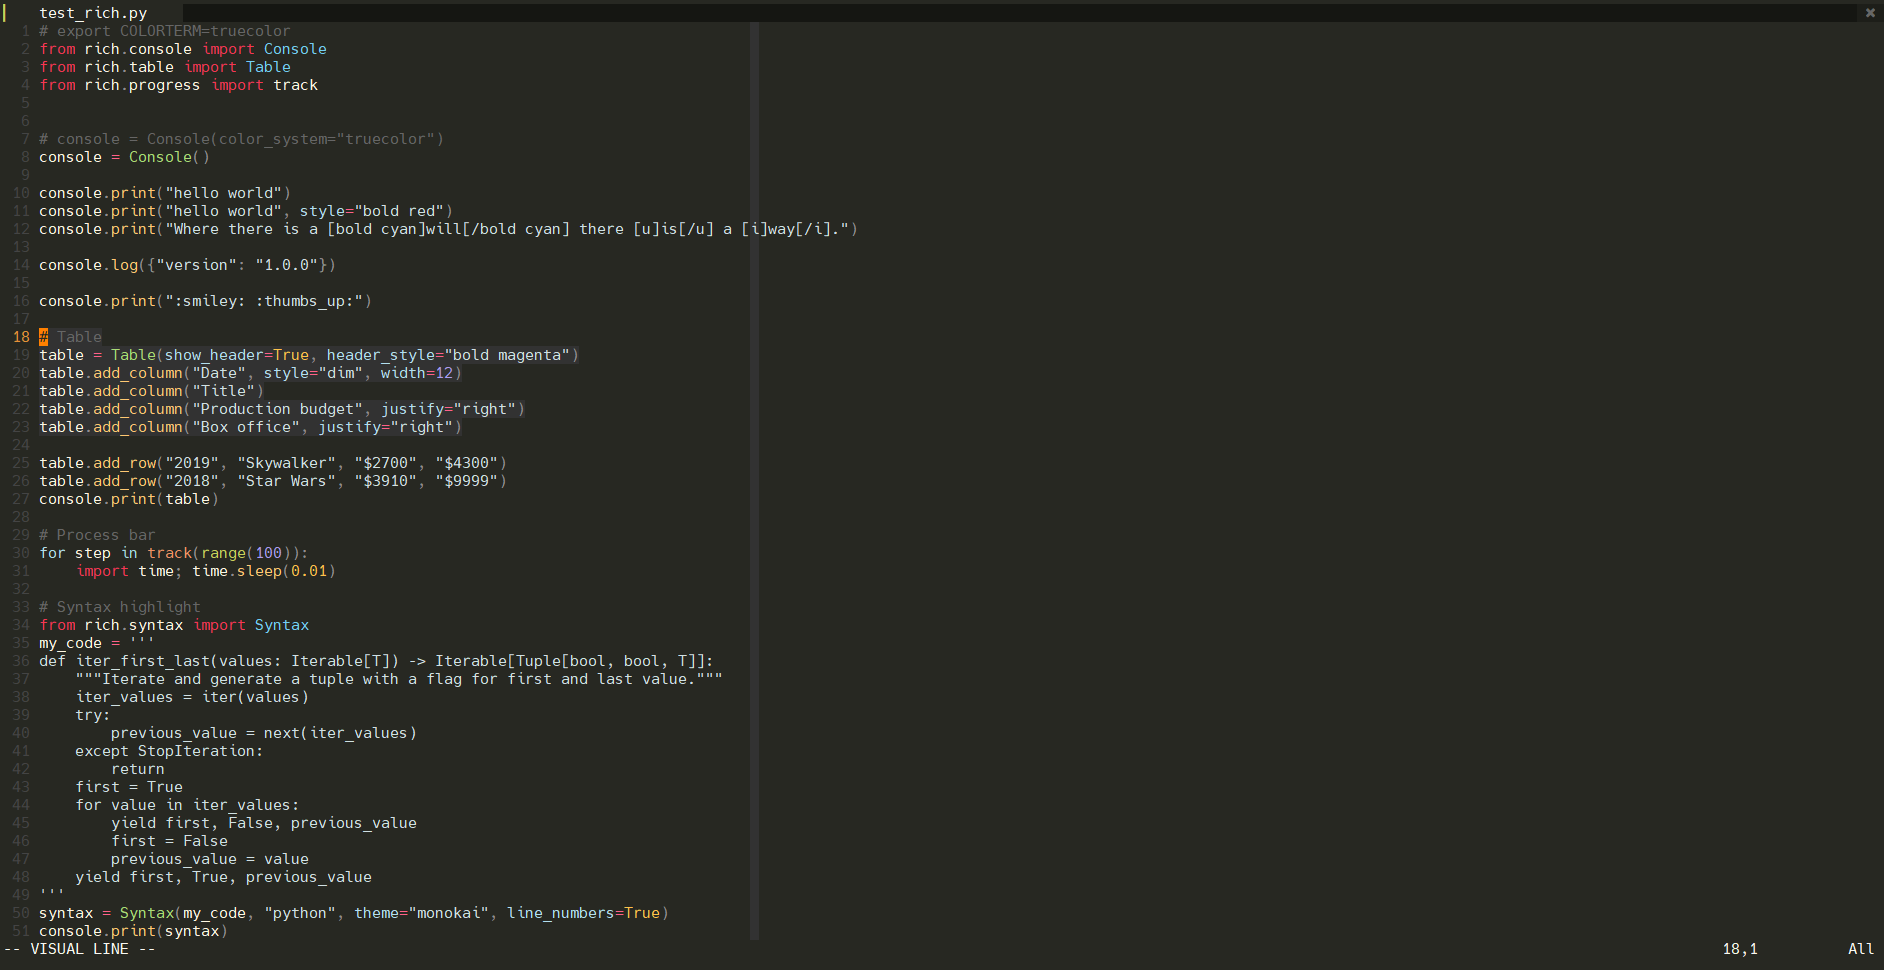
Task: Click the 'import time; time.sleep(0.01)' line
Action: pyautogui.click(x=206, y=571)
